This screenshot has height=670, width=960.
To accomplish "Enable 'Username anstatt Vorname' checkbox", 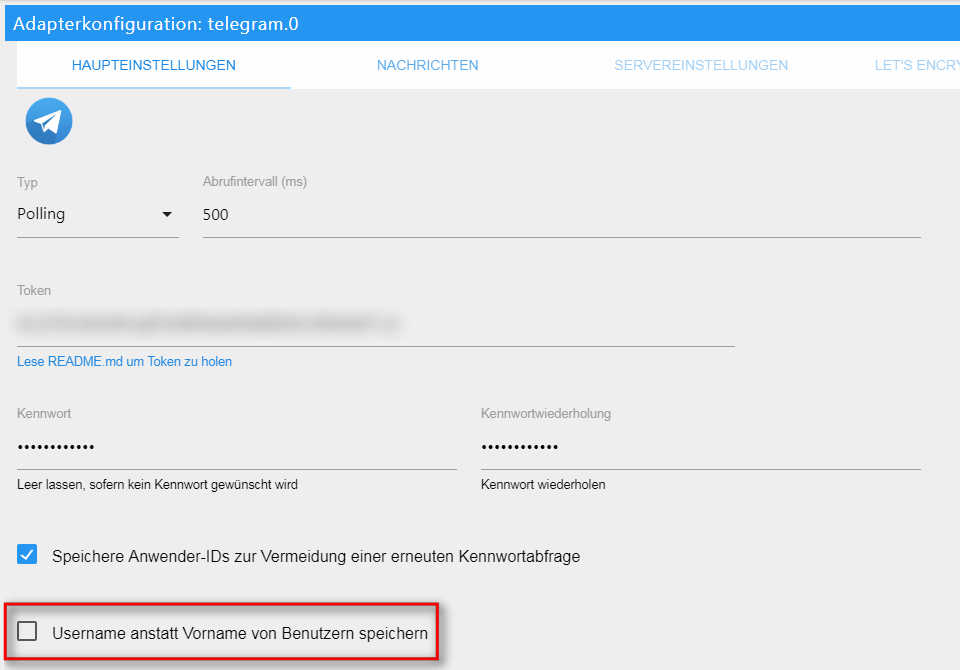I will click(x=27, y=631).
